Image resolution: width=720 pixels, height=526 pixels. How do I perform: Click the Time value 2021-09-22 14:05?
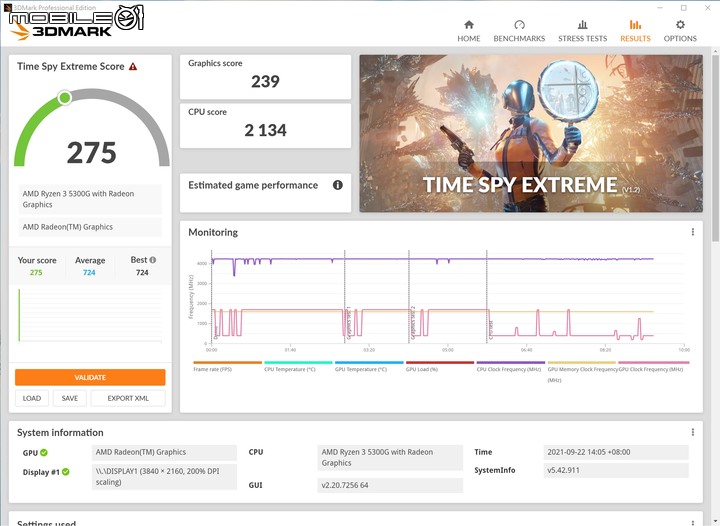(616, 452)
